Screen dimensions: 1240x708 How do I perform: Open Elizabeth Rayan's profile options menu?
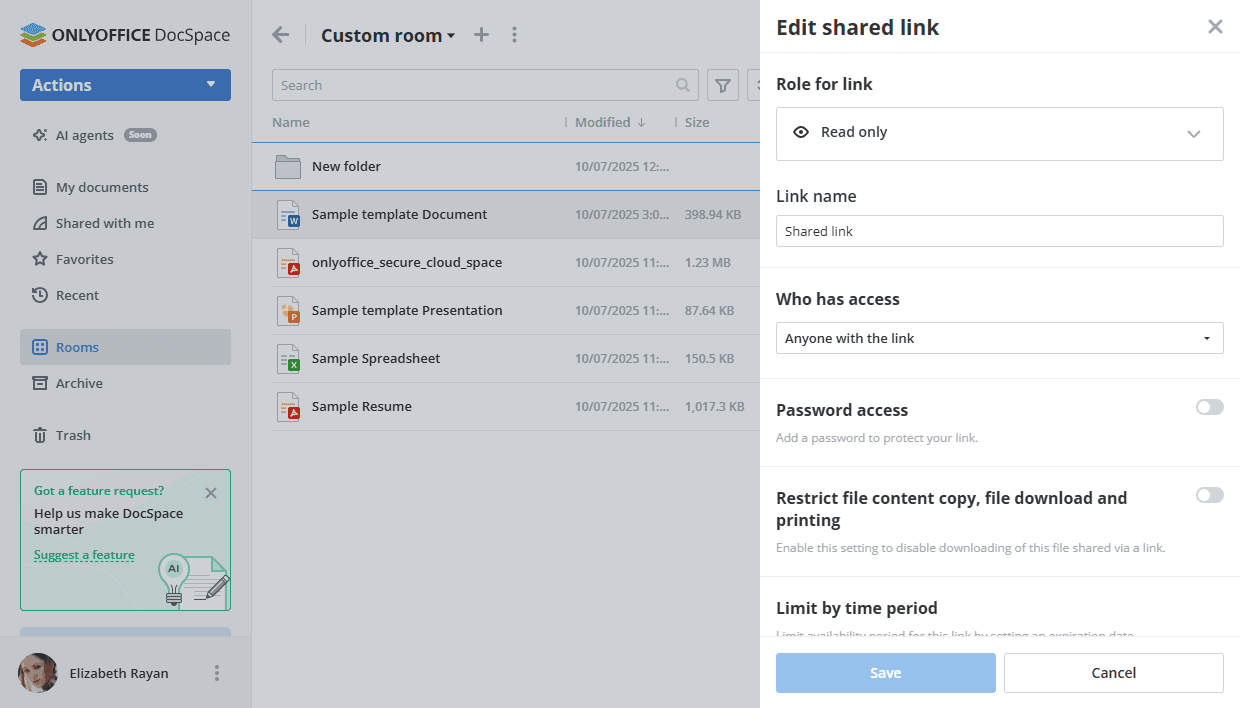pos(217,673)
